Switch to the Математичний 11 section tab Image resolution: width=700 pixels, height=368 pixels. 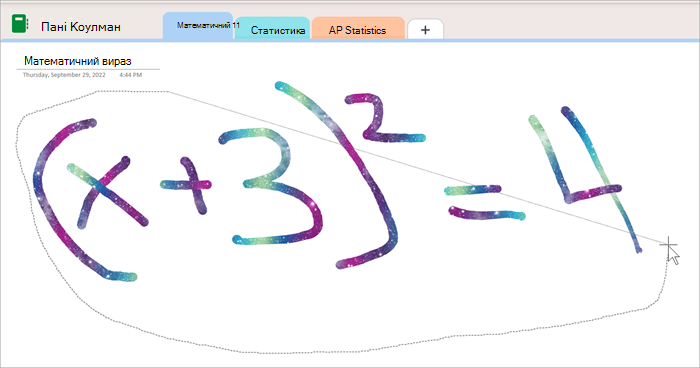[x=198, y=26]
